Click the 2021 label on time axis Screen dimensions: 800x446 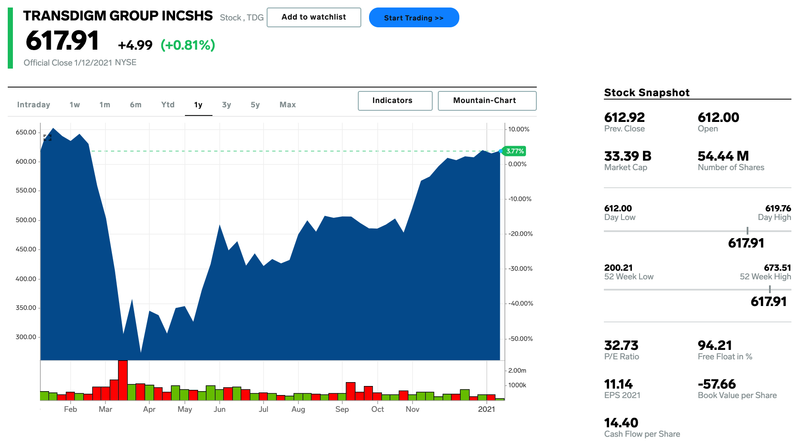point(486,409)
